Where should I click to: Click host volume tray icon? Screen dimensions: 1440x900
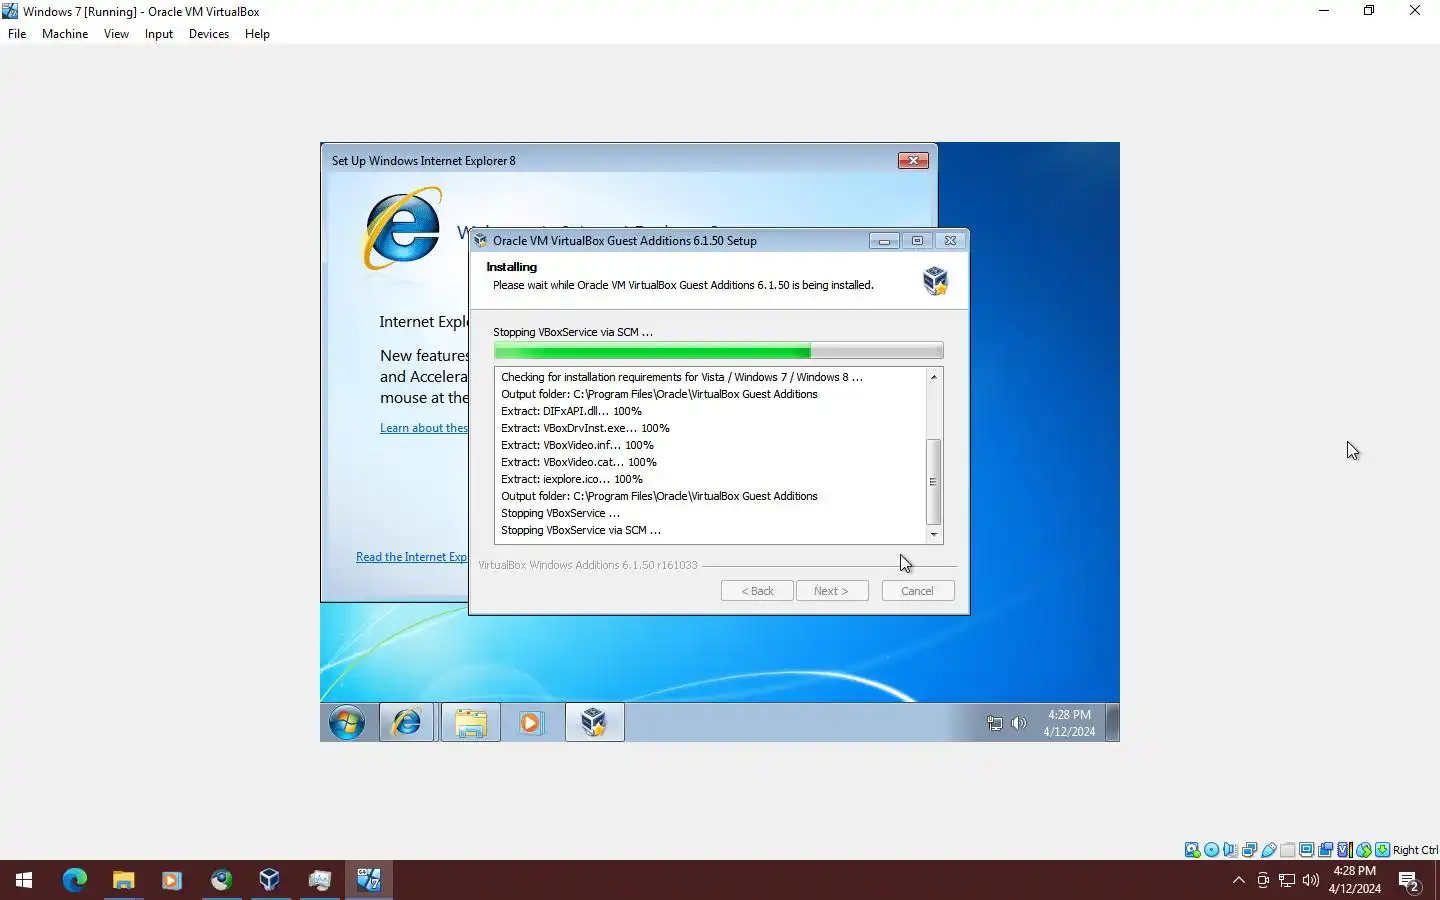pos(1311,880)
